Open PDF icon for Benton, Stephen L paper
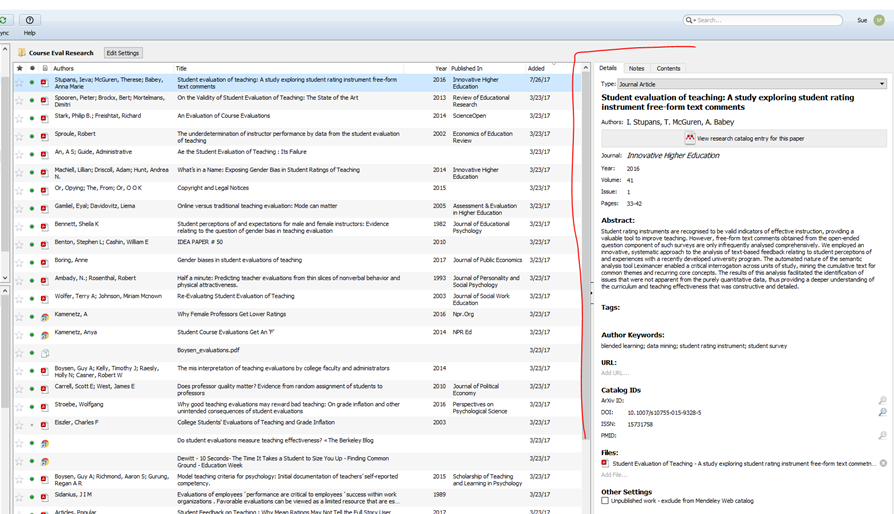894x514 pixels. (x=44, y=245)
